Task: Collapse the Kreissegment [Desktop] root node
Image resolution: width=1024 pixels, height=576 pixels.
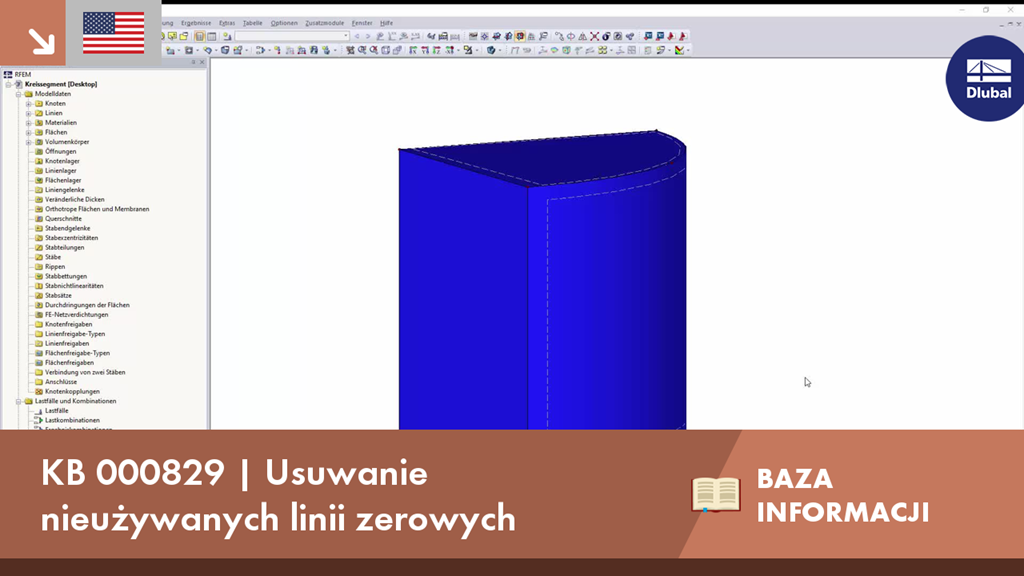Action: point(8,84)
